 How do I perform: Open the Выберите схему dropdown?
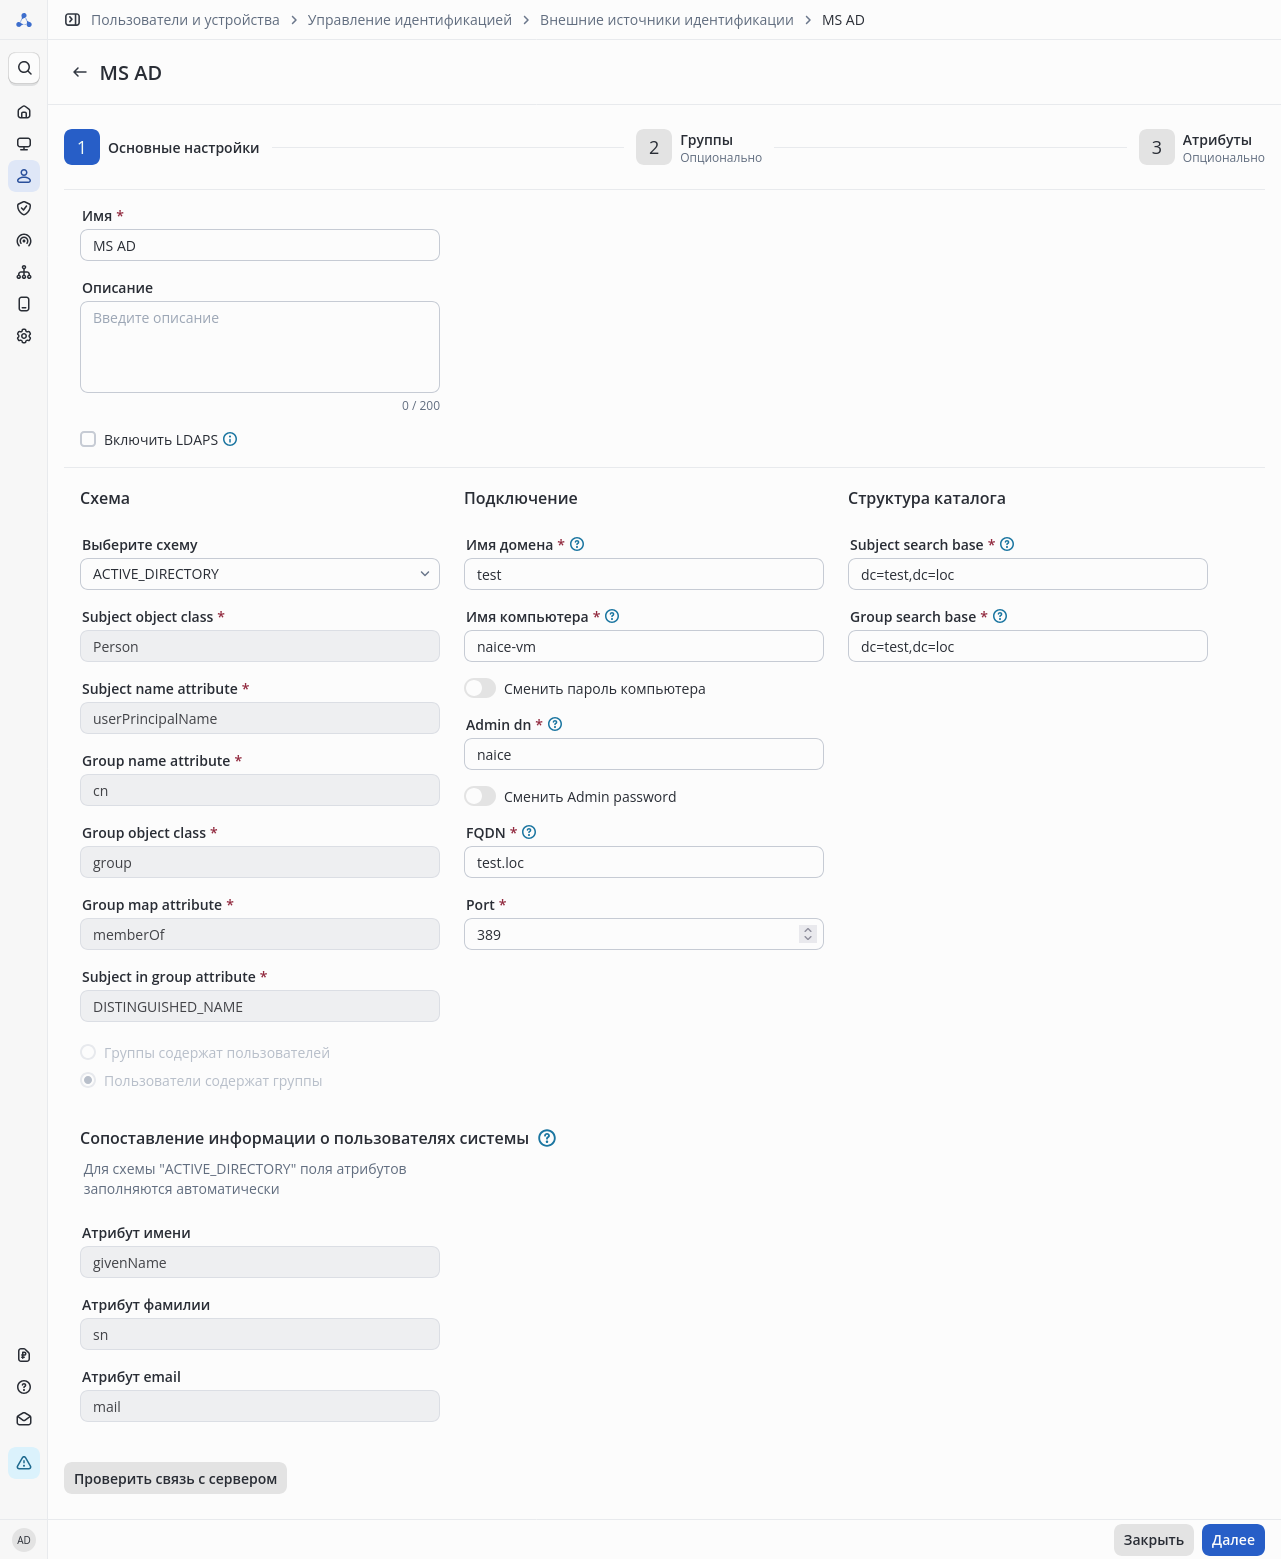(260, 574)
